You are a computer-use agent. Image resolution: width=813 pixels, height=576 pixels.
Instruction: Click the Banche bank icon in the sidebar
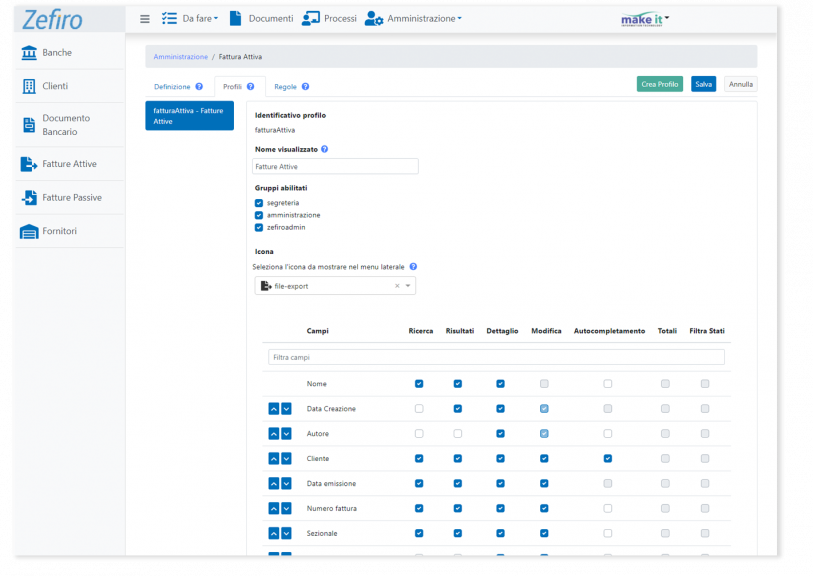pyautogui.click(x=29, y=52)
